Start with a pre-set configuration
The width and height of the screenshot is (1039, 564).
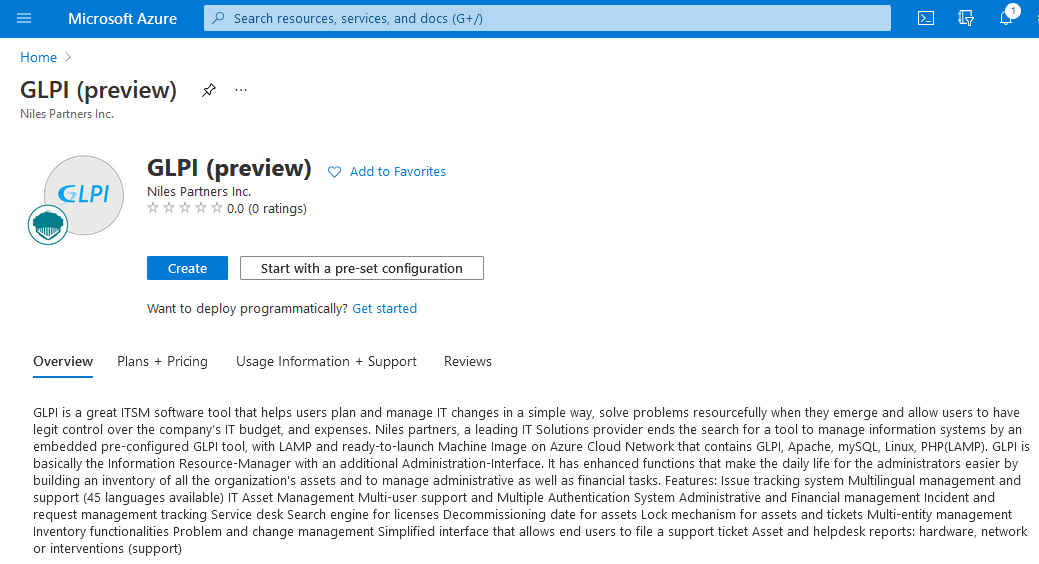click(x=361, y=268)
